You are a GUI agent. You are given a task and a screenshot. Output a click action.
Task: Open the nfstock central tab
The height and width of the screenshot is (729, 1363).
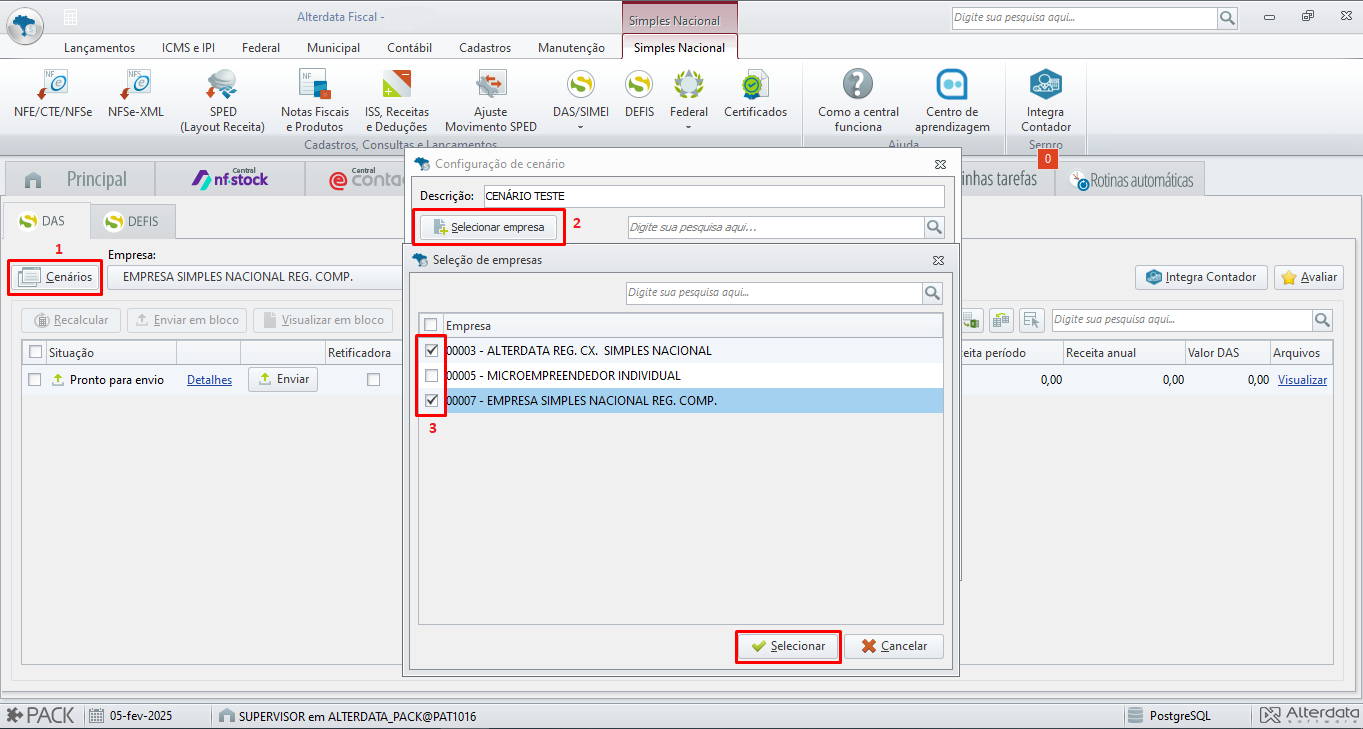click(229, 179)
